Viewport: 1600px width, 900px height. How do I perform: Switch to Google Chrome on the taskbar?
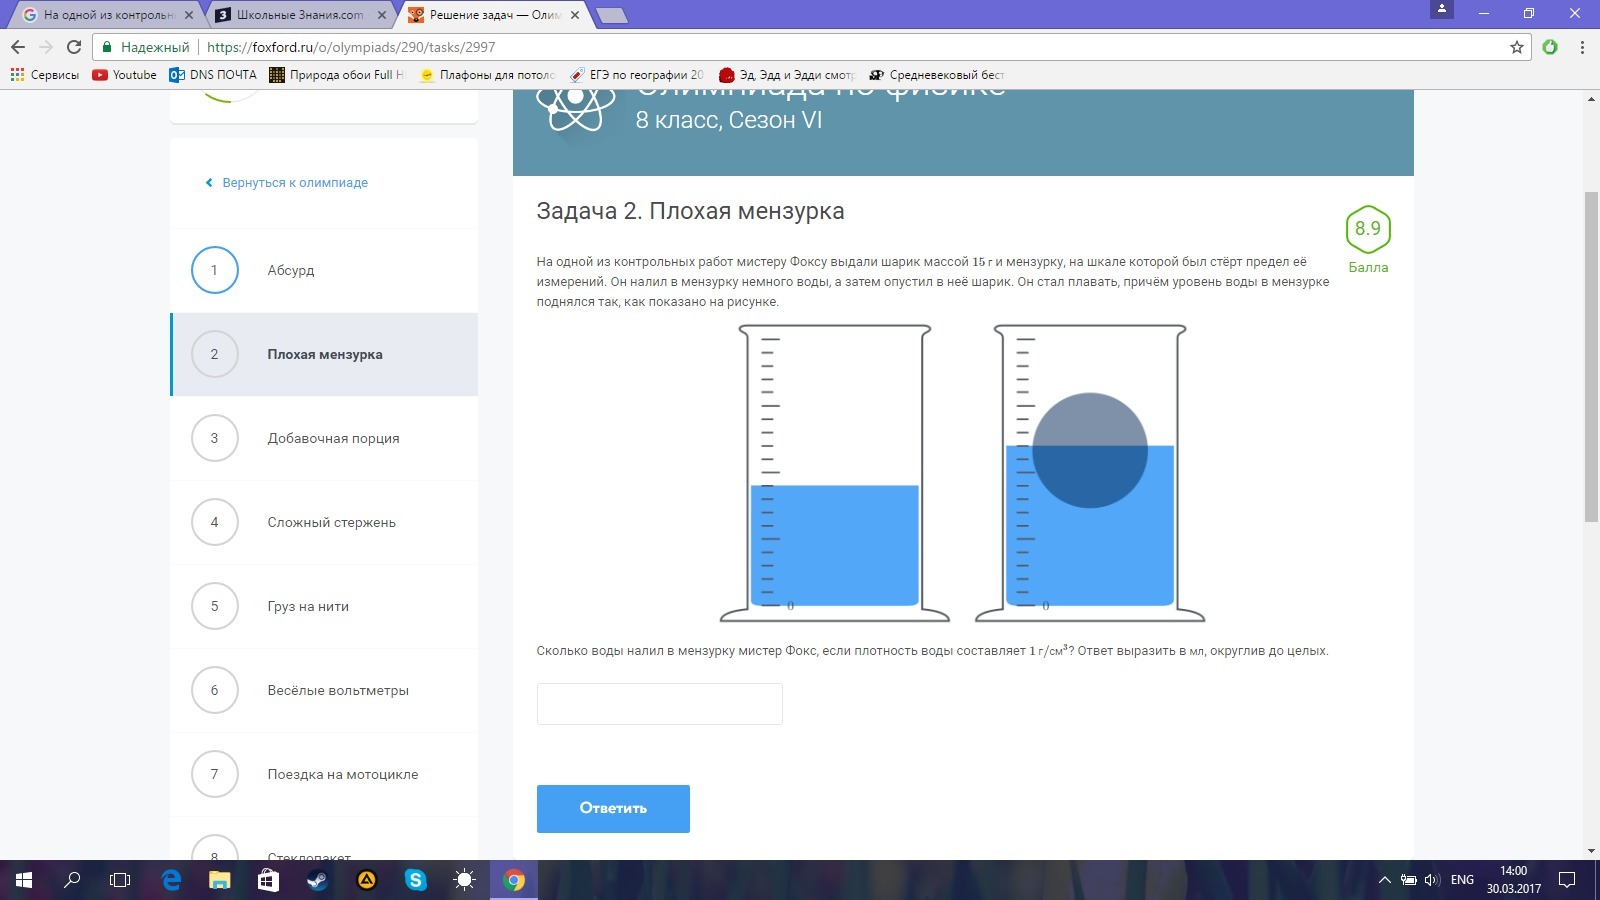pos(514,880)
